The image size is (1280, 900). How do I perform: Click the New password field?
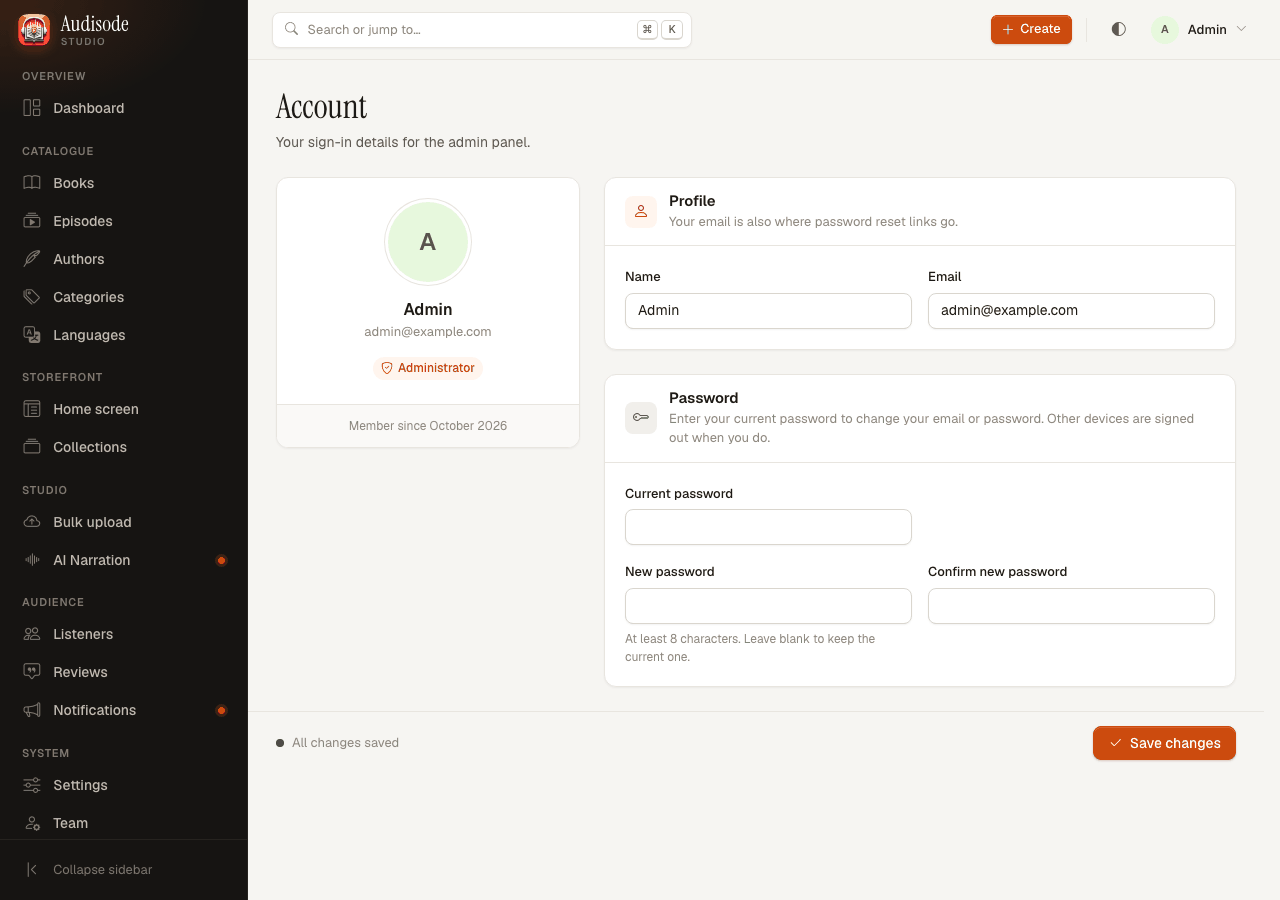(768, 606)
